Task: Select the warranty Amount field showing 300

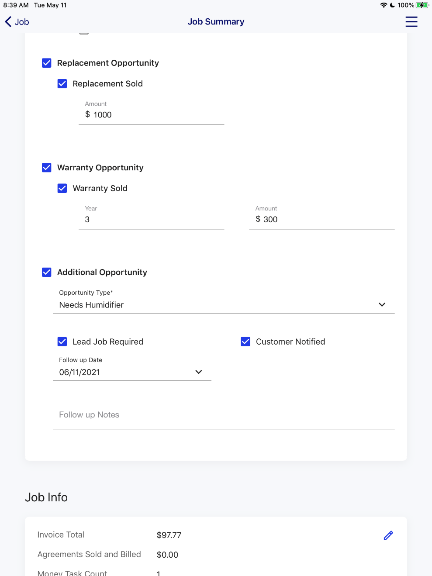Action: (322, 219)
